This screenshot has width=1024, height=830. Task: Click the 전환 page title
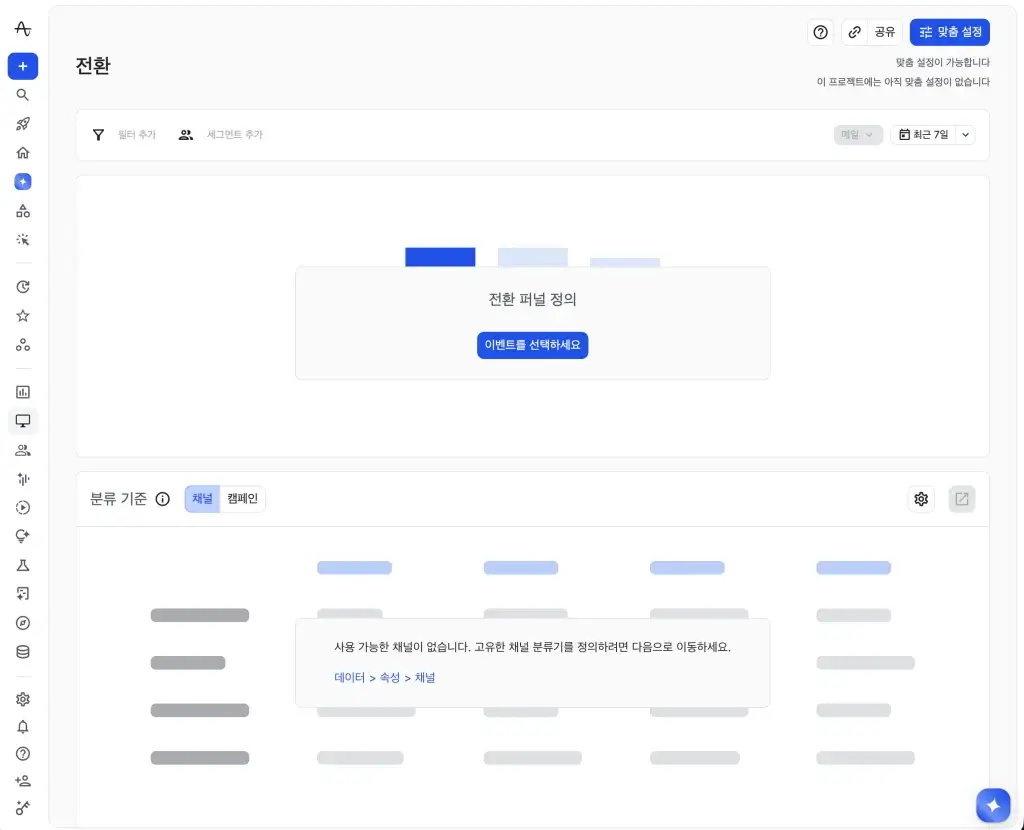(93, 65)
